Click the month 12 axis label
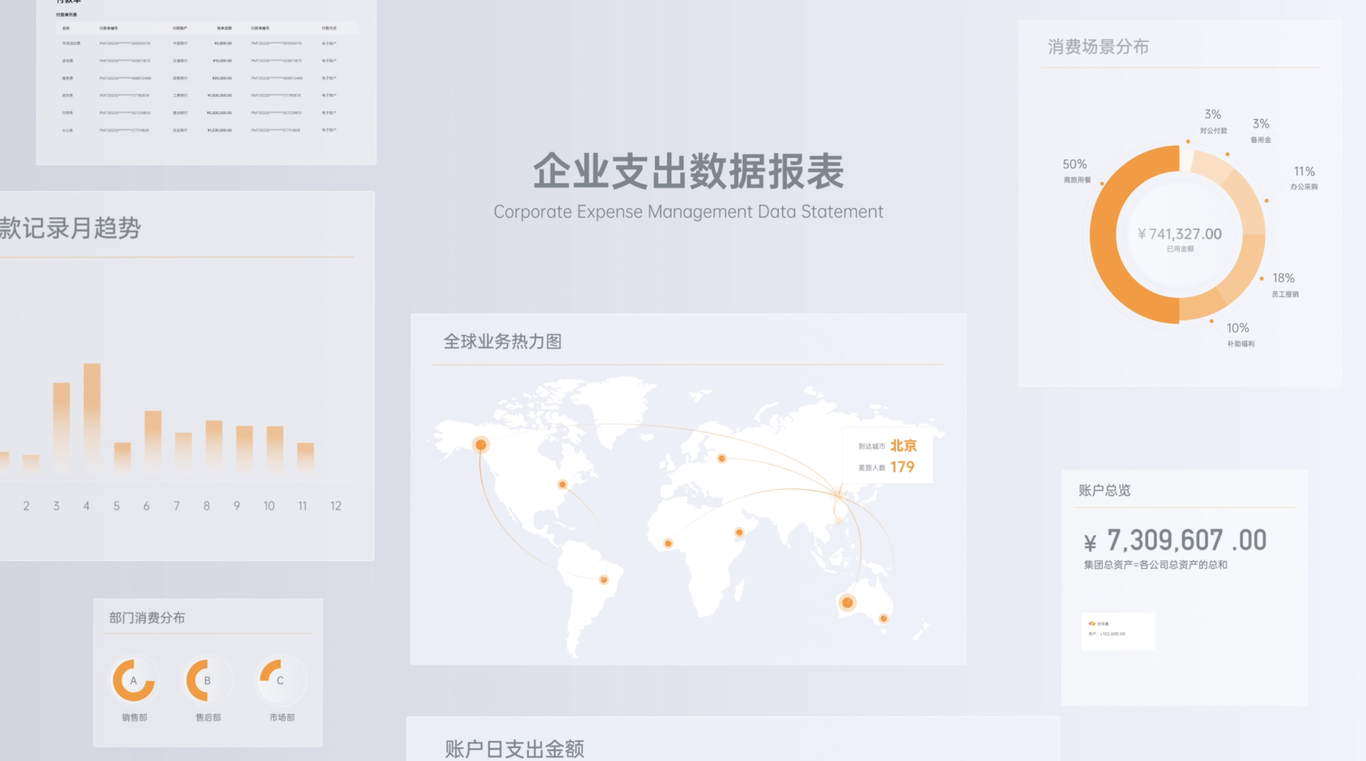The width and height of the screenshot is (1366, 761). (x=335, y=506)
